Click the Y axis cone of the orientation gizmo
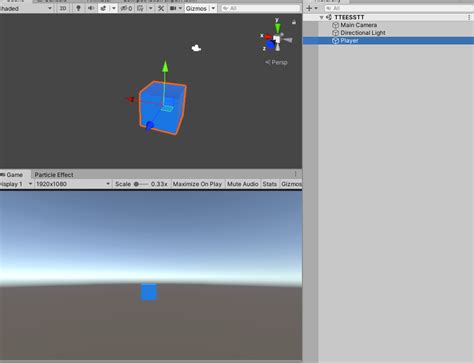 [277, 27]
